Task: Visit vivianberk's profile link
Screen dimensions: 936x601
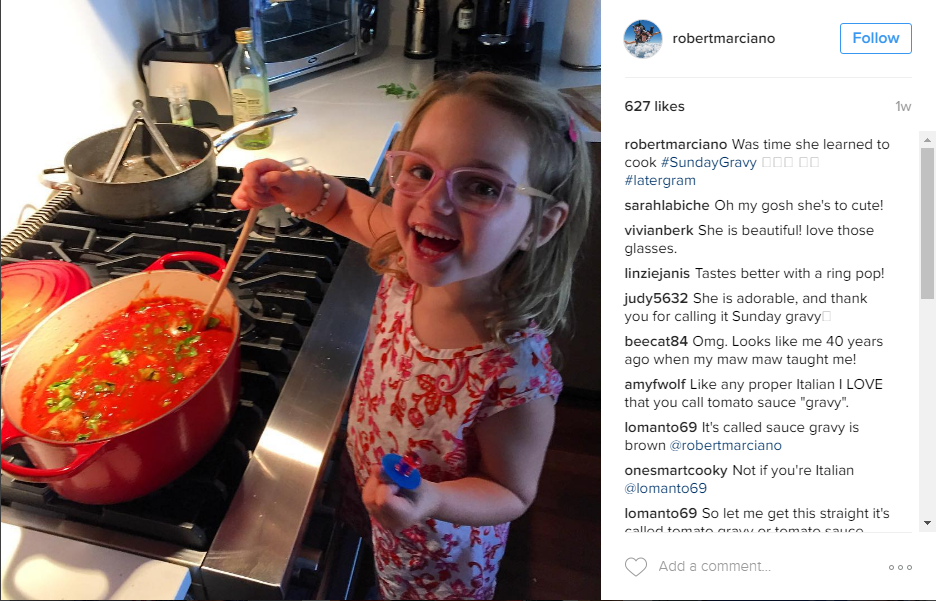Action: [x=659, y=230]
